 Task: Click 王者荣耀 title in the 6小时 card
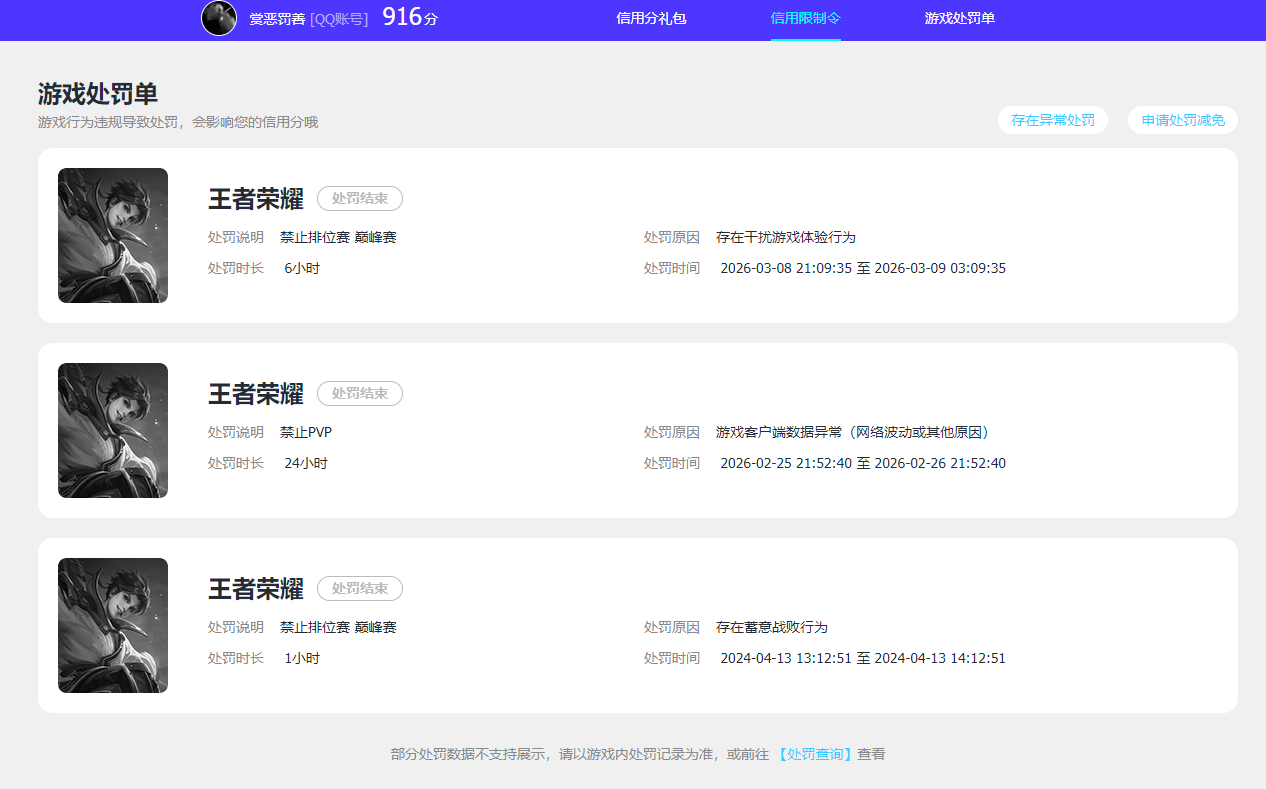255,198
